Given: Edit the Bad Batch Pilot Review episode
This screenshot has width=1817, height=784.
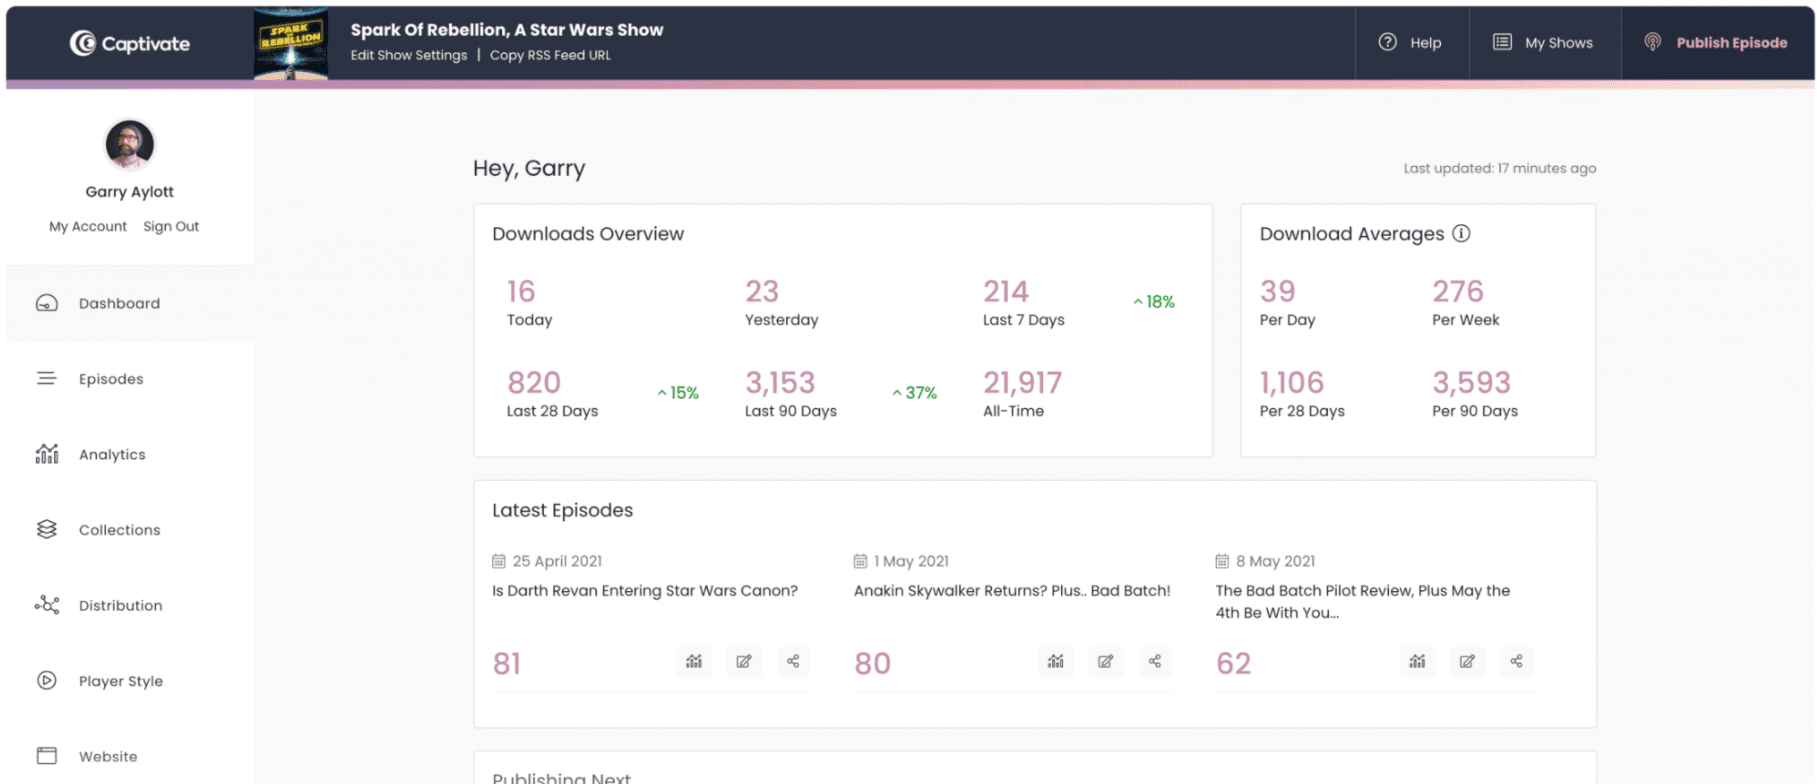Looking at the screenshot, I should pyautogui.click(x=1467, y=662).
